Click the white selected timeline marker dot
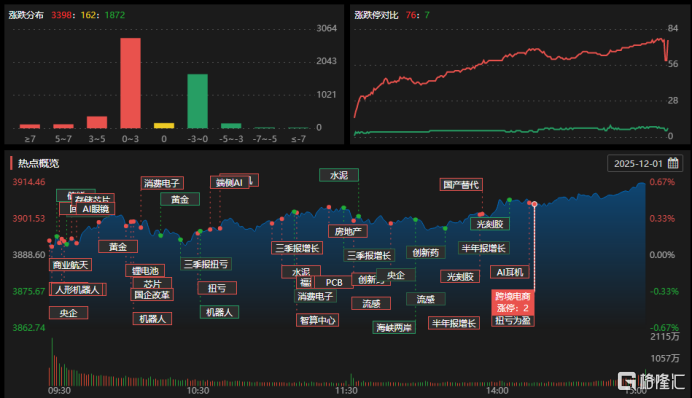Viewport: 692px width, 398px height. point(534,204)
